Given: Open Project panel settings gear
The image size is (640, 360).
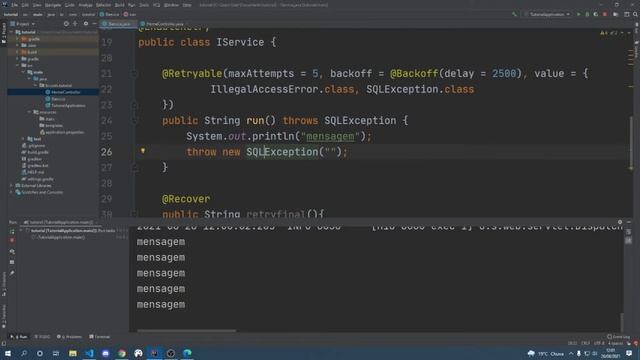Looking at the screenshot, I should click(86, 24).
